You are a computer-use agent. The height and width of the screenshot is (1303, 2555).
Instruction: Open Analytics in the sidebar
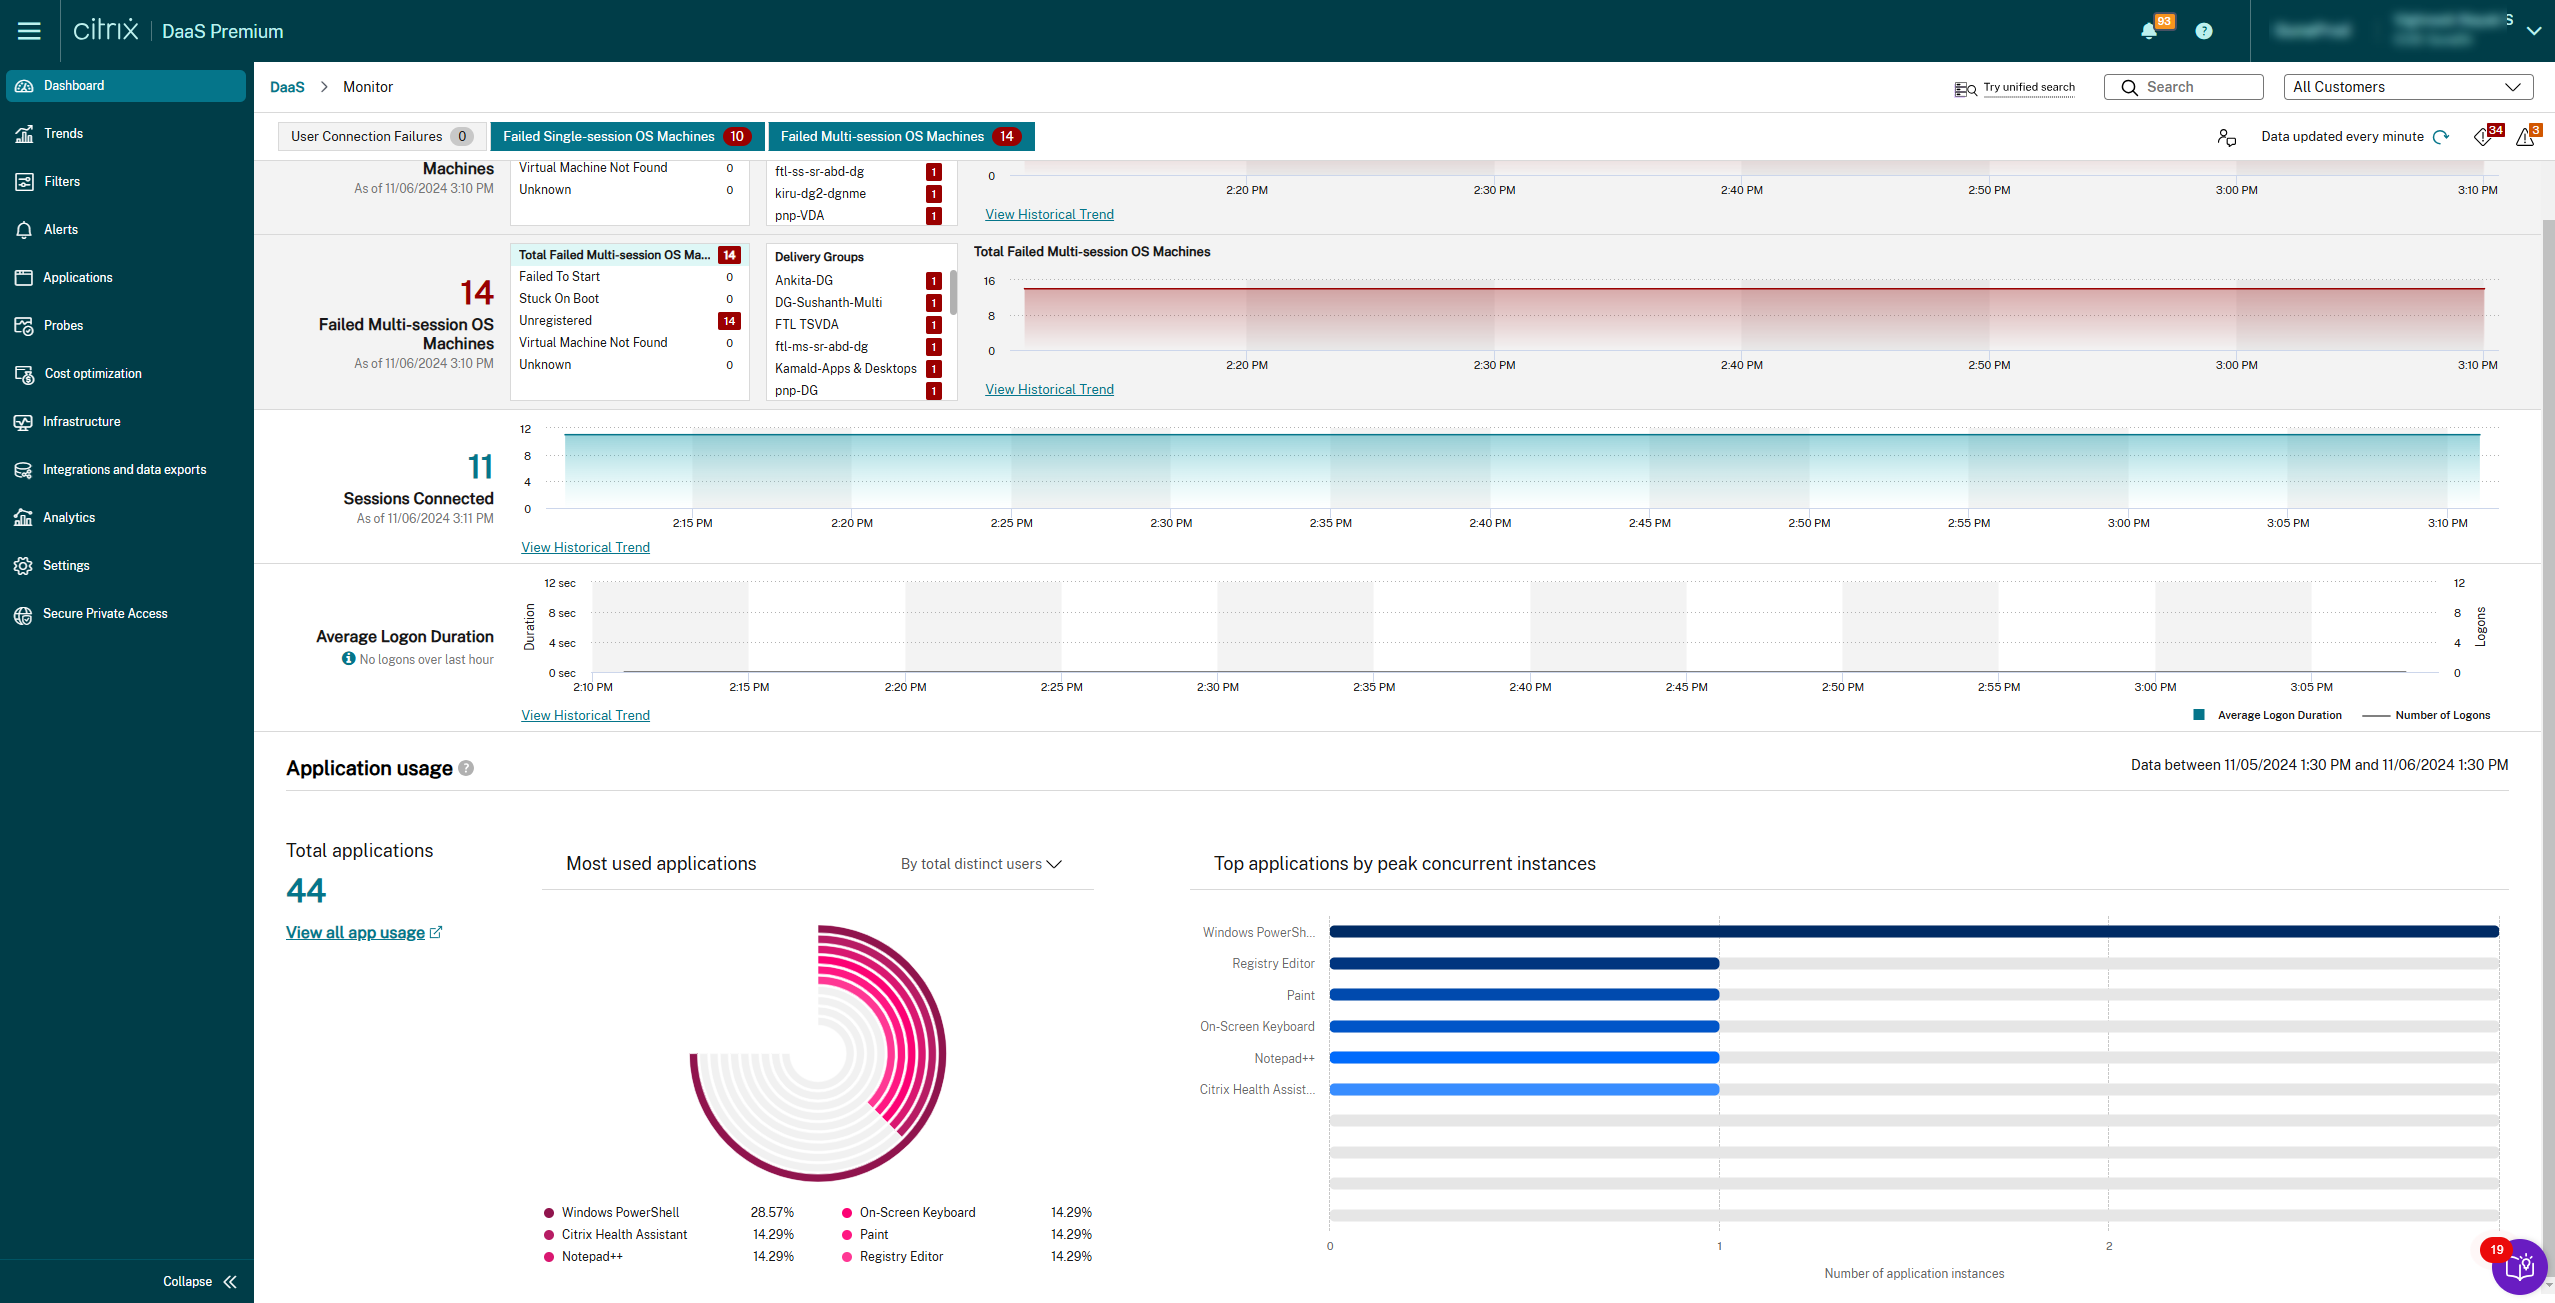point(126,517)
